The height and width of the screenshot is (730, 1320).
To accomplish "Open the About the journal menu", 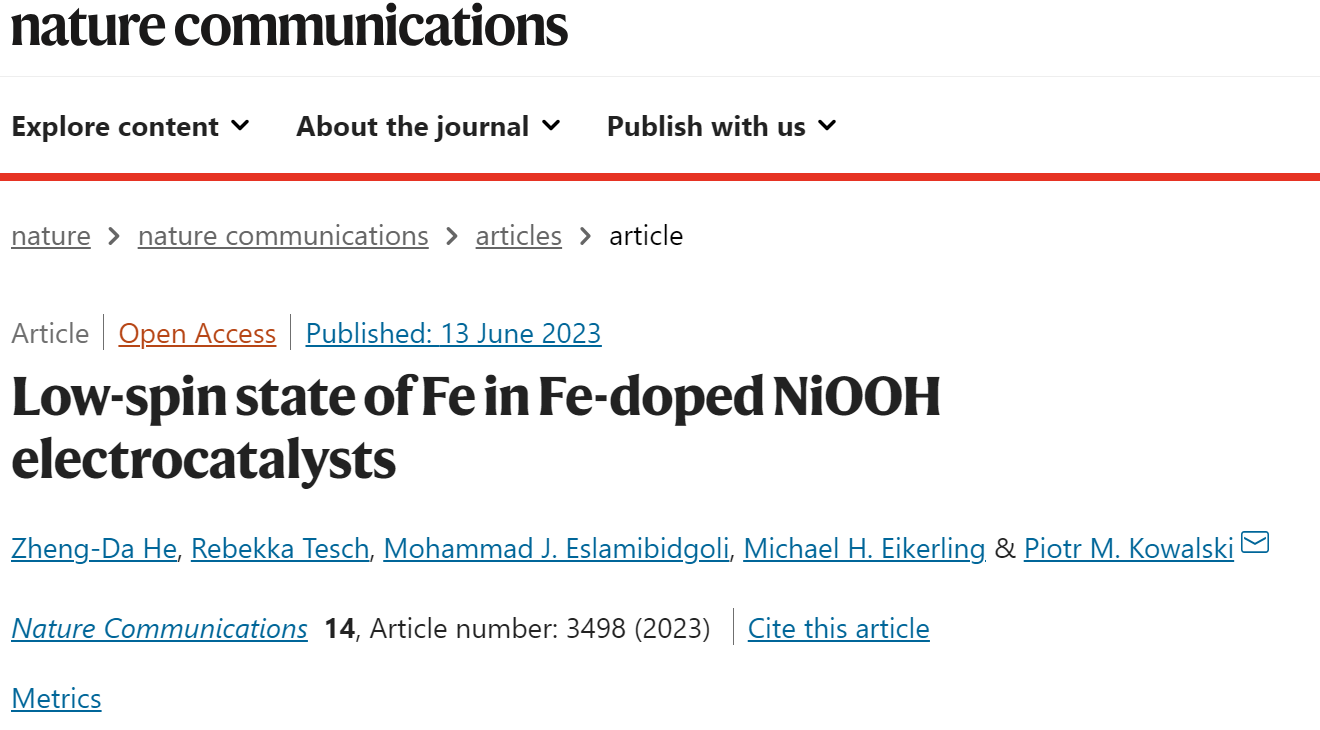I will pyautogui.click(x=428, y=127).
